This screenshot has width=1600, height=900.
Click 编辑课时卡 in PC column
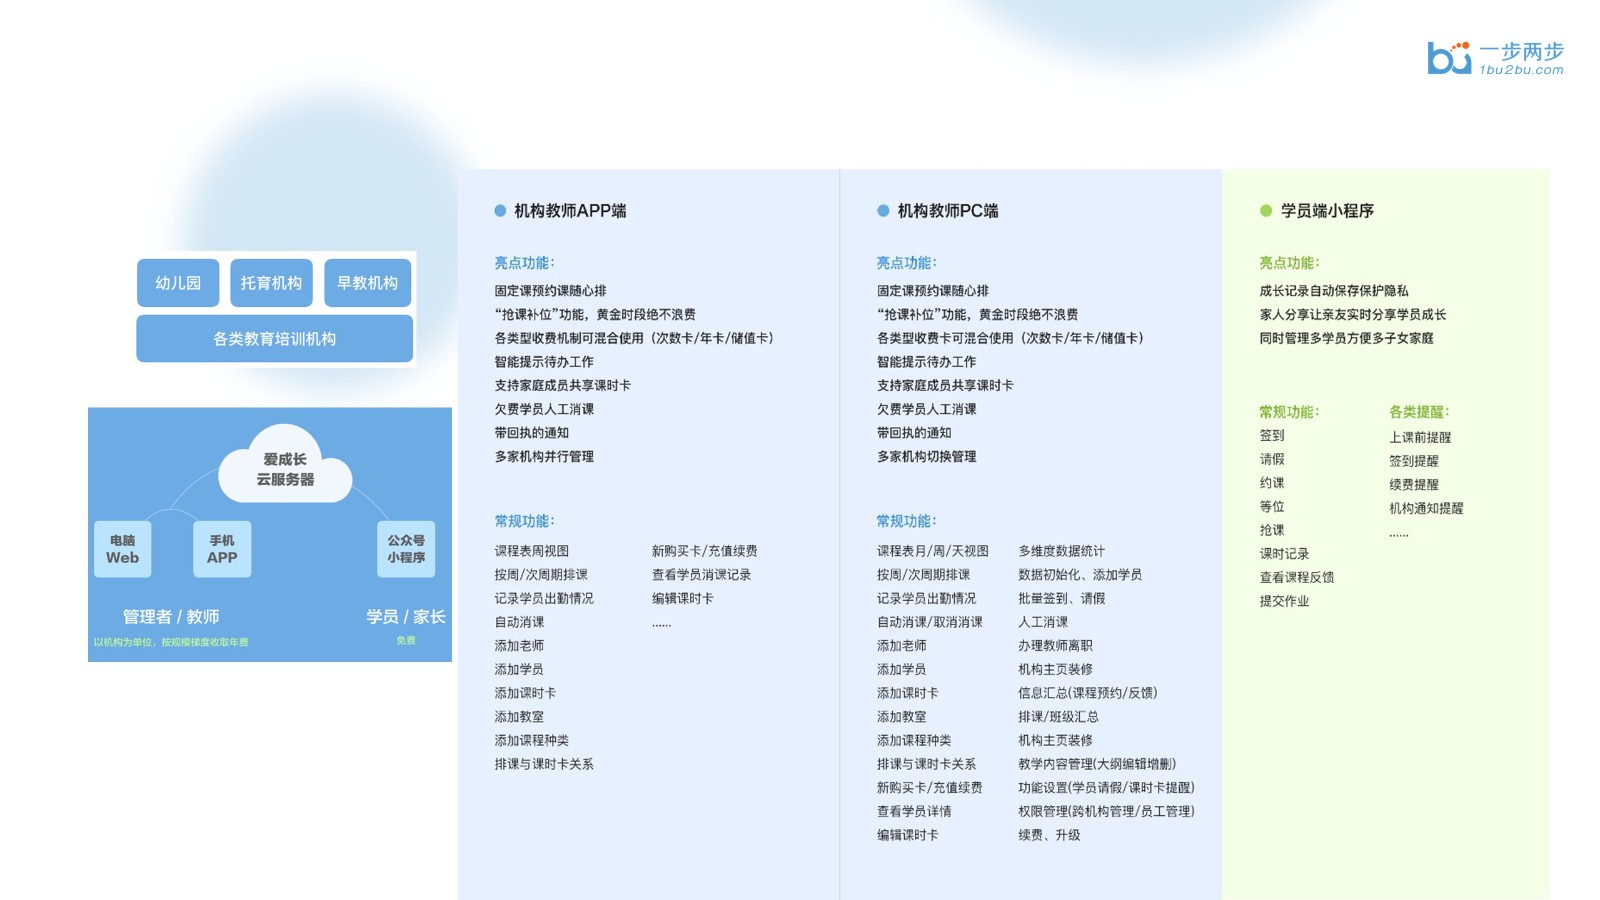[x=908, y=835]
